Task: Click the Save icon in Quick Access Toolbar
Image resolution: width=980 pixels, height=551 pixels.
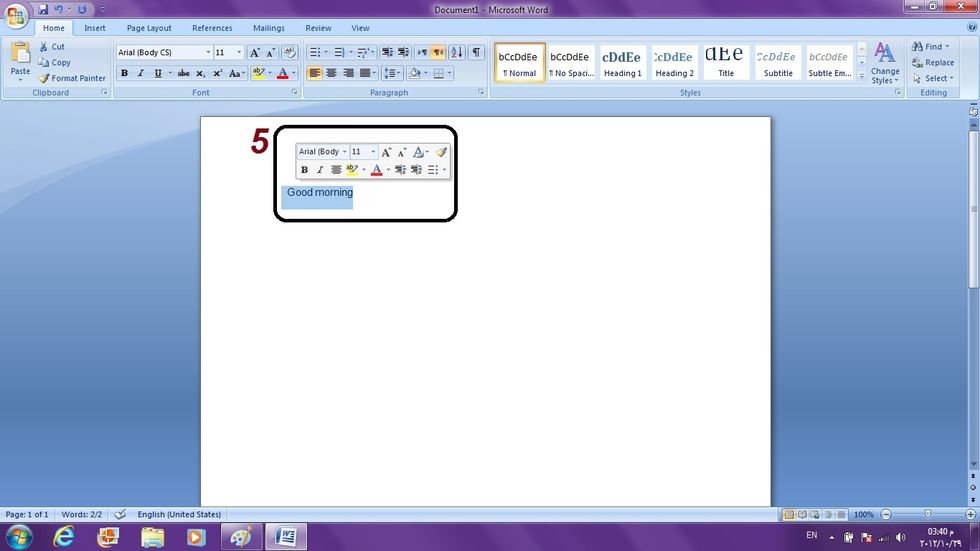Action: click(43, 9)
